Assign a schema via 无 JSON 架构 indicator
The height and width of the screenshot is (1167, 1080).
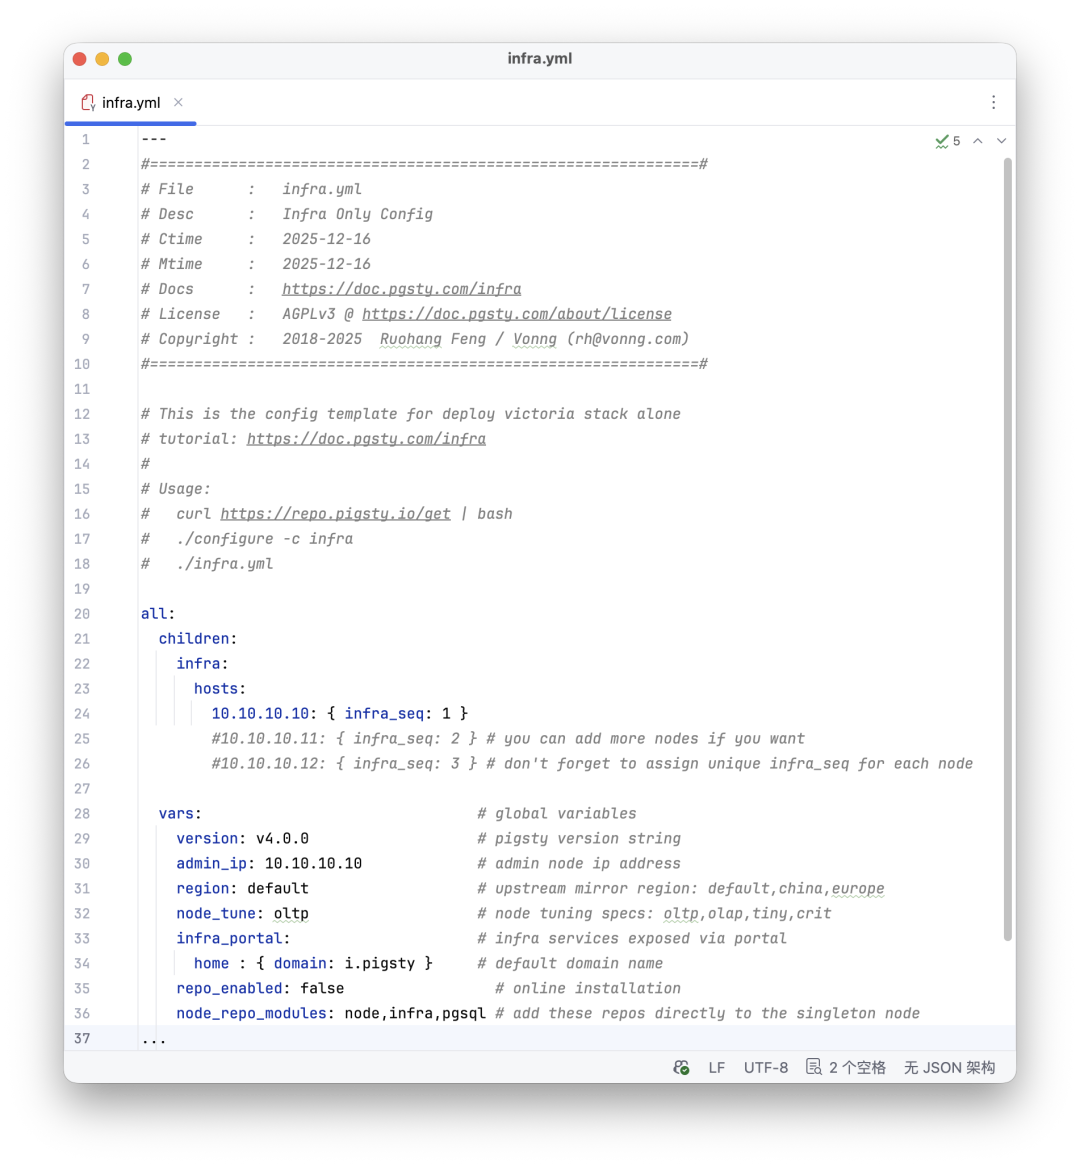tap(948, 1067)
